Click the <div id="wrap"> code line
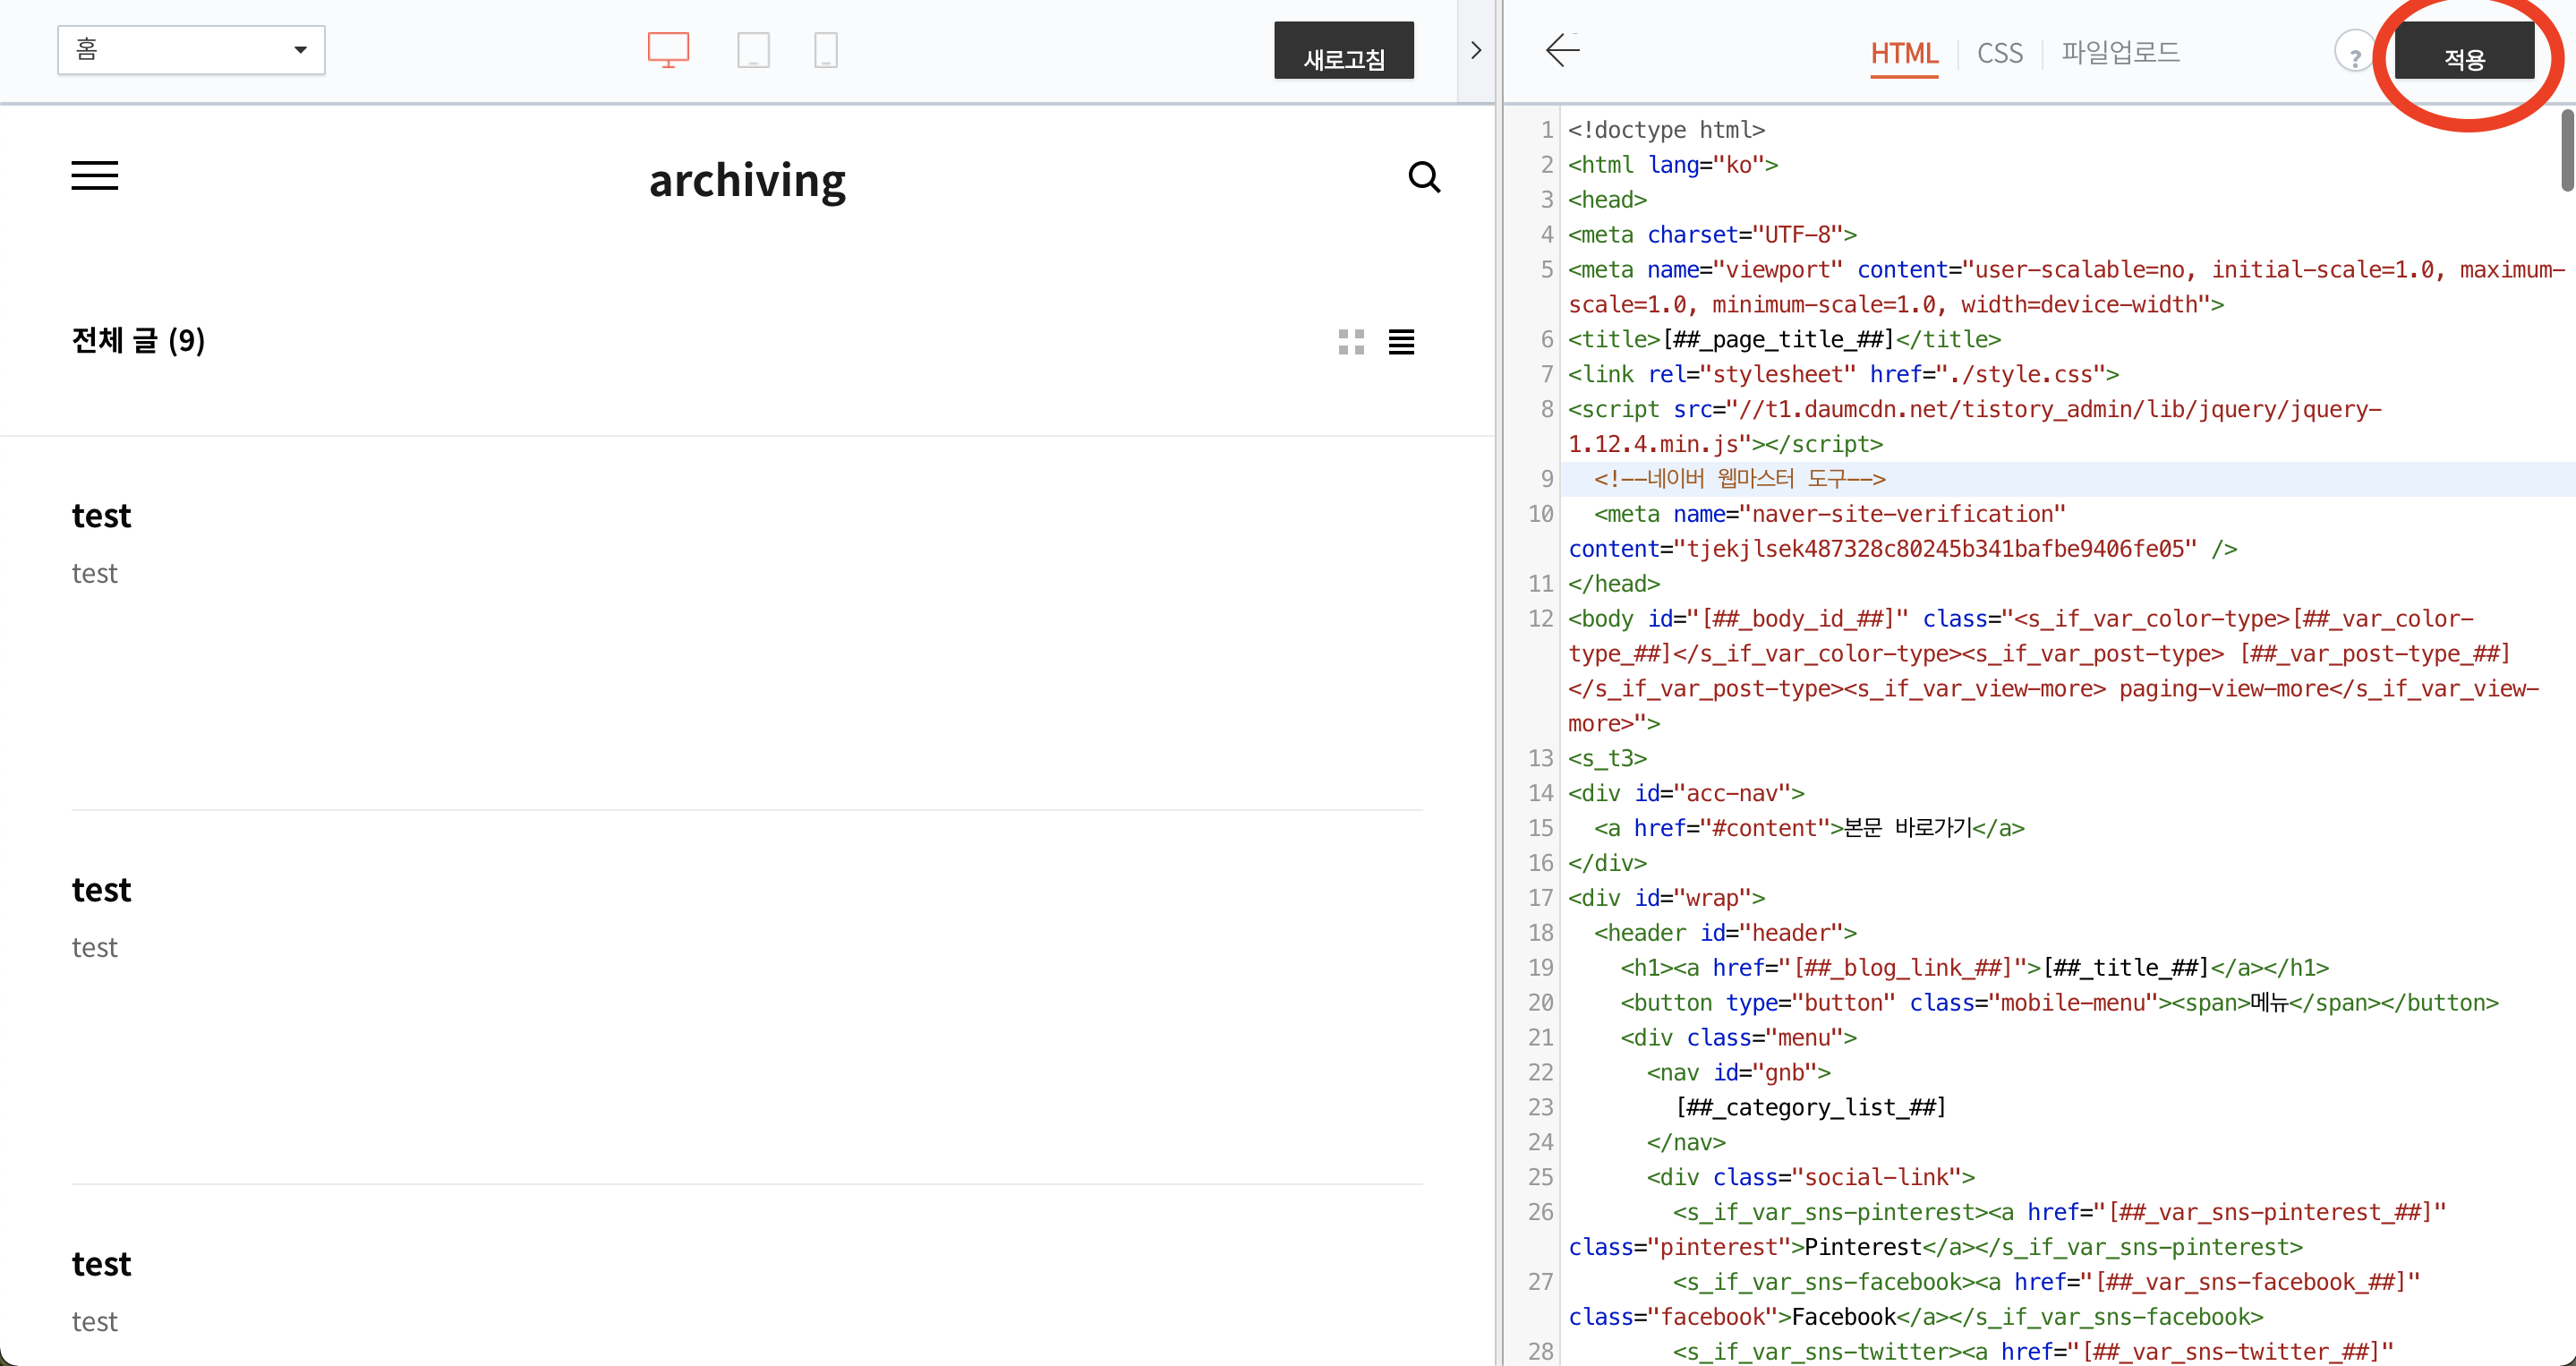The height and width of the screenshot is (1366, 2576). click(x=1666, y=898)
